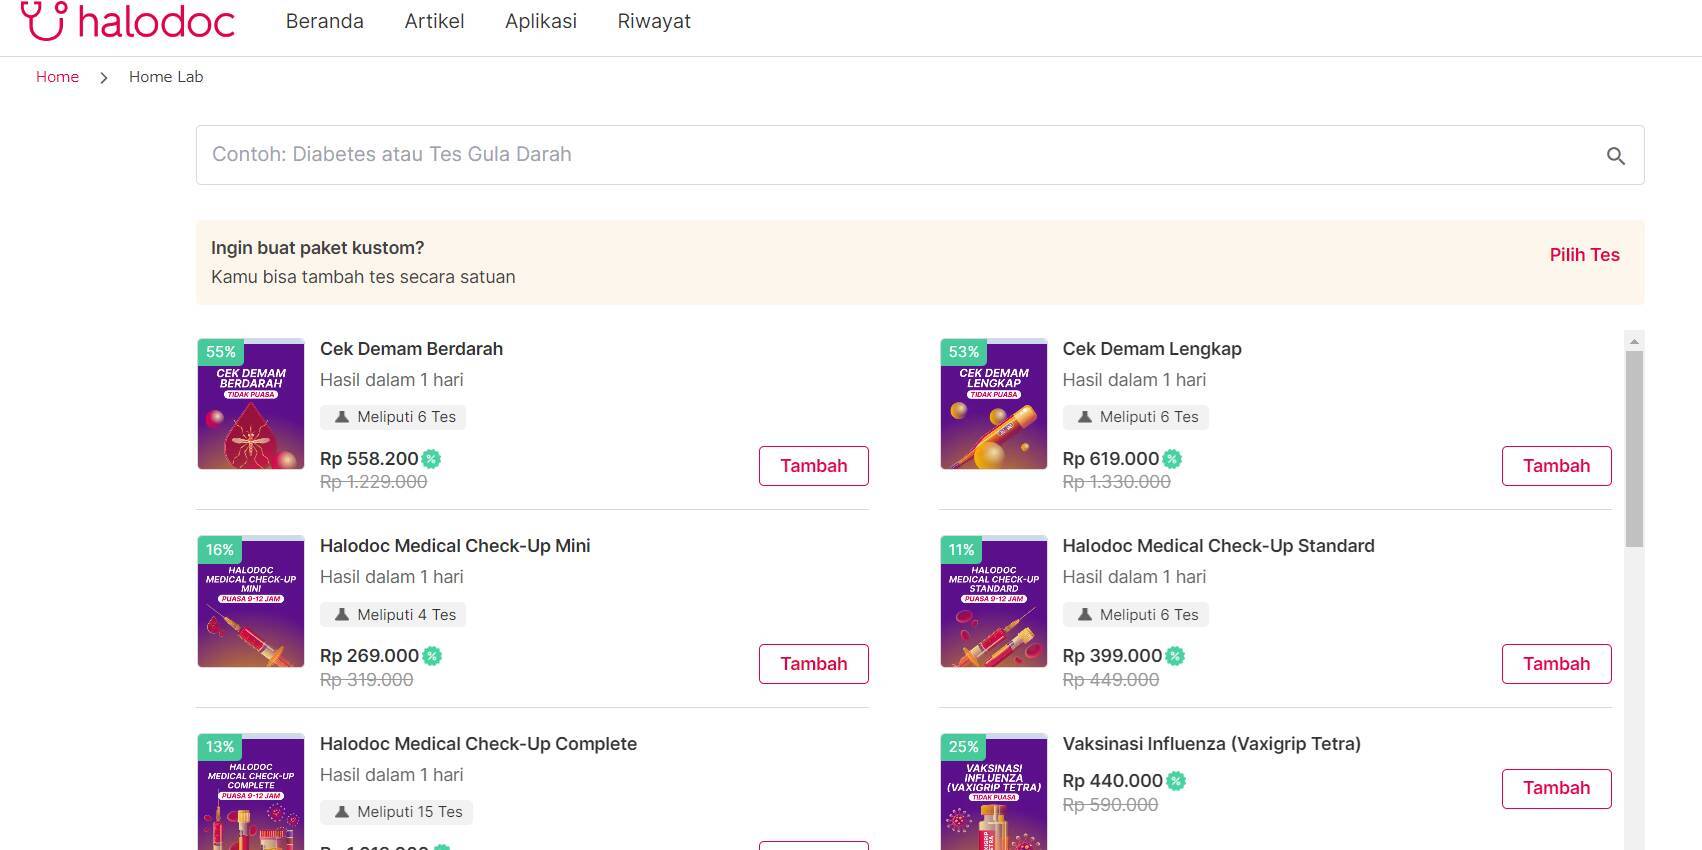Open the Riwayat menu
Screen dimensions: 1702x850
click(x=654, y=21)
